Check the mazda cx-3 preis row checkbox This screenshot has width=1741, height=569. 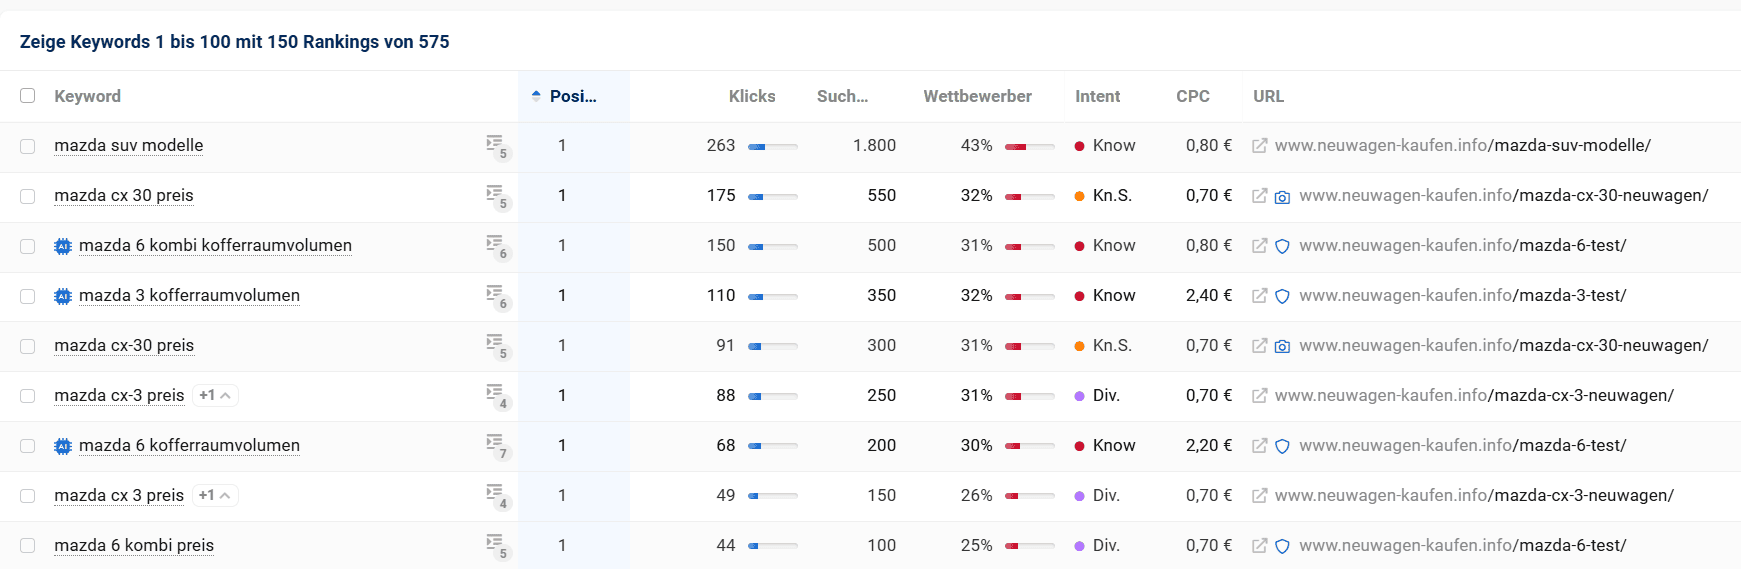[x=28, y=396]
